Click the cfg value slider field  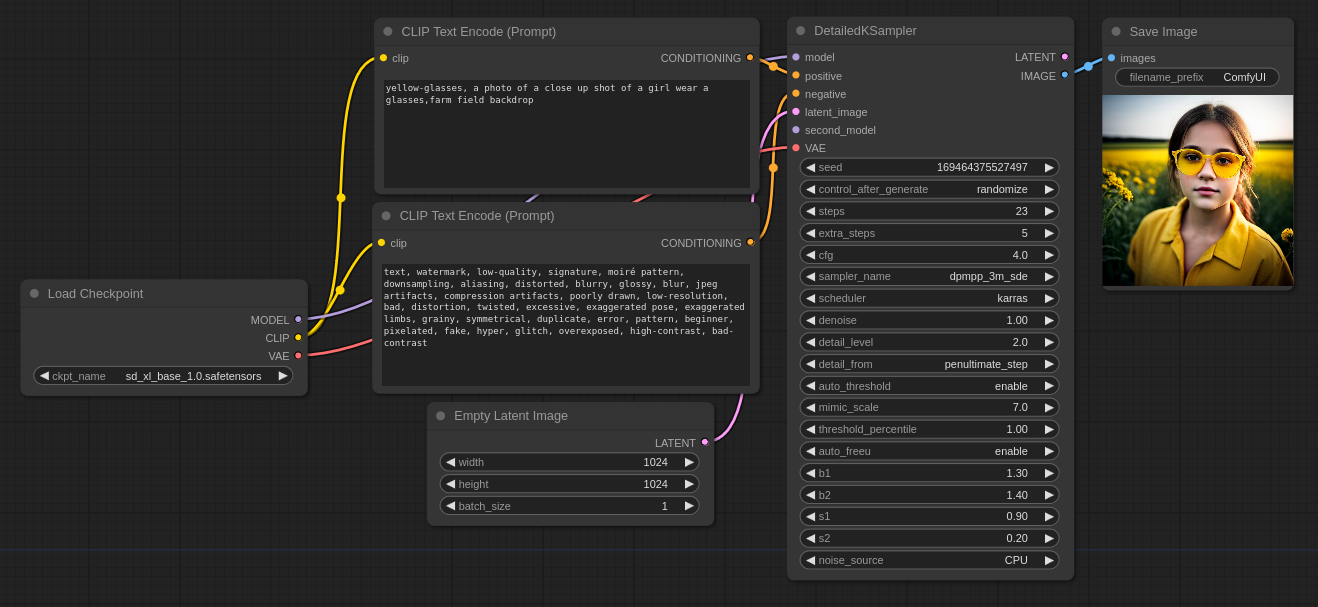928,255
